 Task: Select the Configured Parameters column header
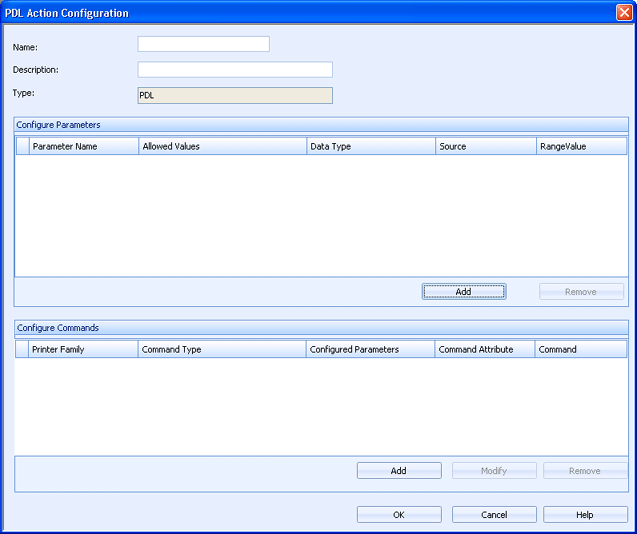(x=370, y=349)
